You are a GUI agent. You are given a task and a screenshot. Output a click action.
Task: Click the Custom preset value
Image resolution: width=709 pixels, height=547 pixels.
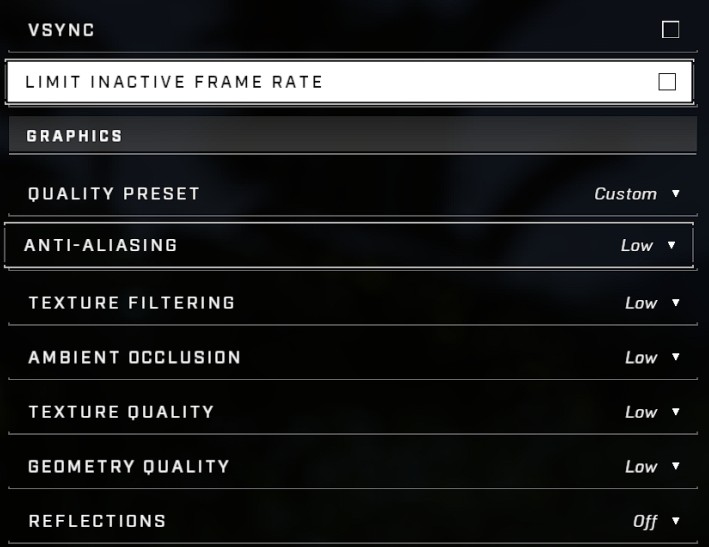(625, 194)
